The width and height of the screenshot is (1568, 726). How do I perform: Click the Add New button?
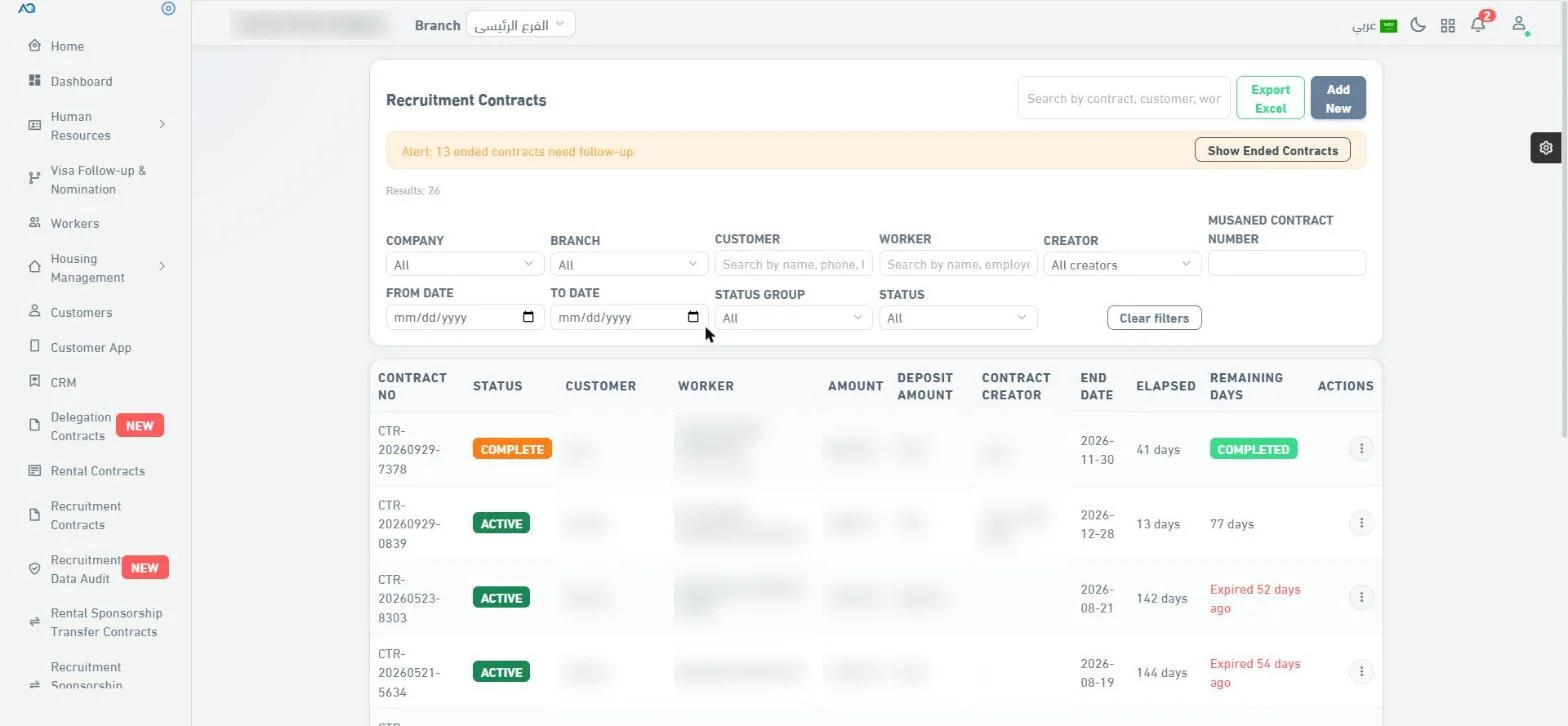click(x=1338, y=98)
